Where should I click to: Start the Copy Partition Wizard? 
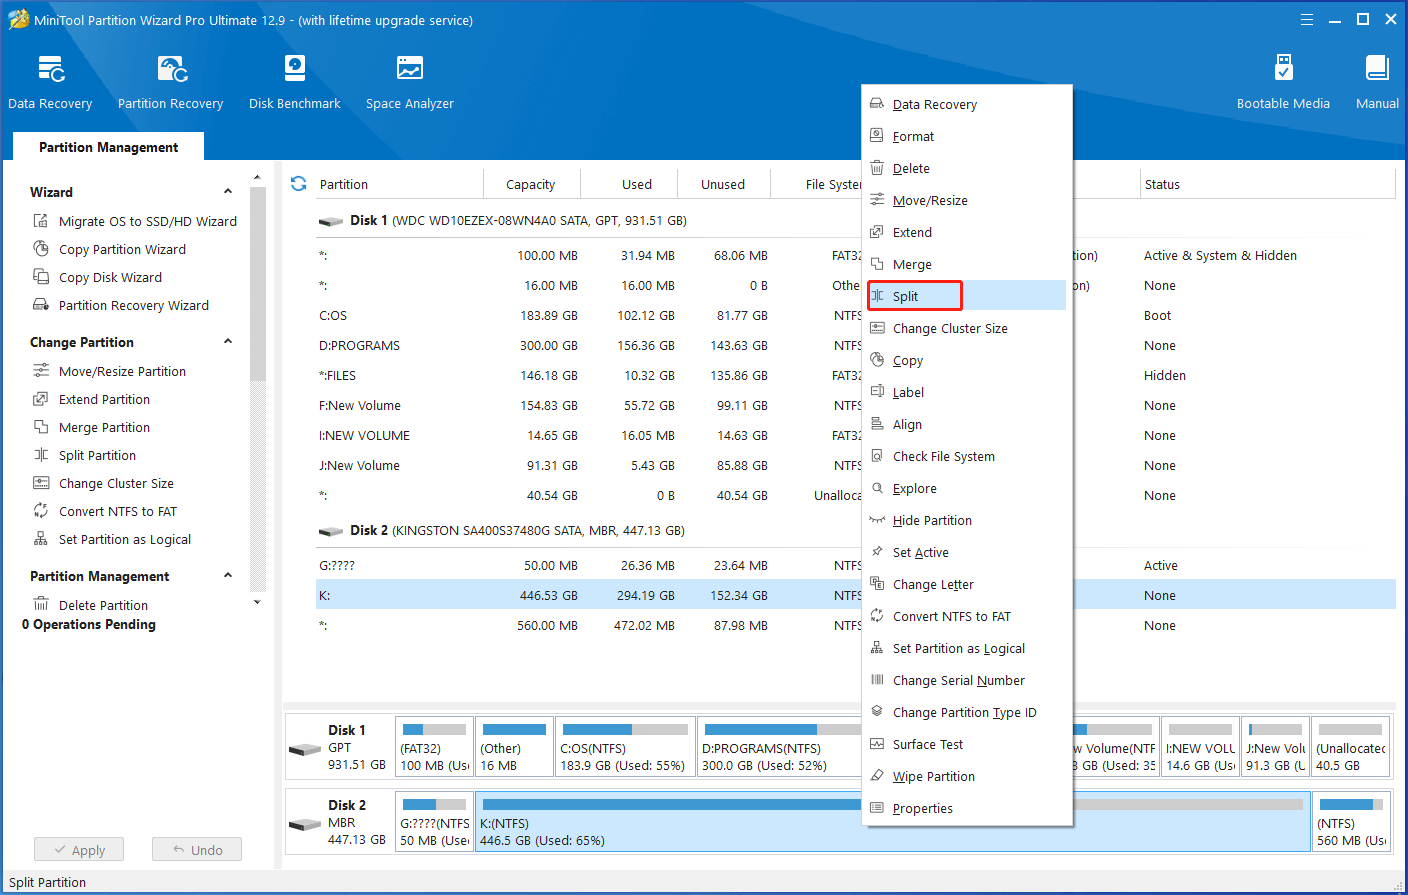[x=110, y=249]
